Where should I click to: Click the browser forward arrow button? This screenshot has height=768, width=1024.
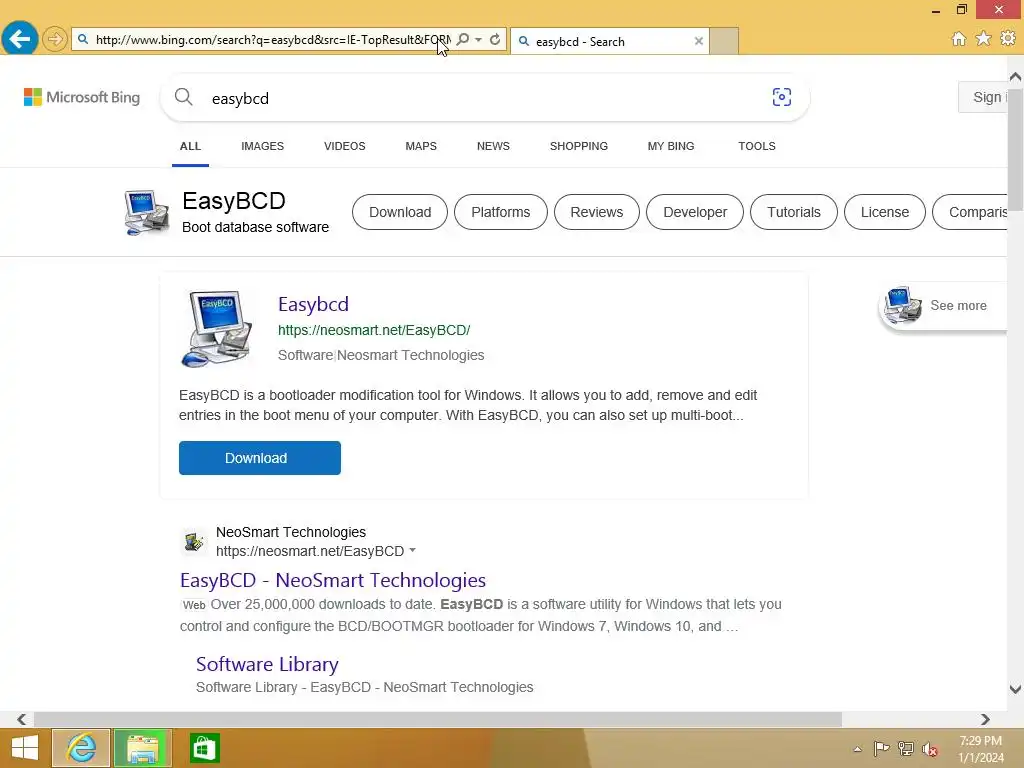[x=55, y=39]
